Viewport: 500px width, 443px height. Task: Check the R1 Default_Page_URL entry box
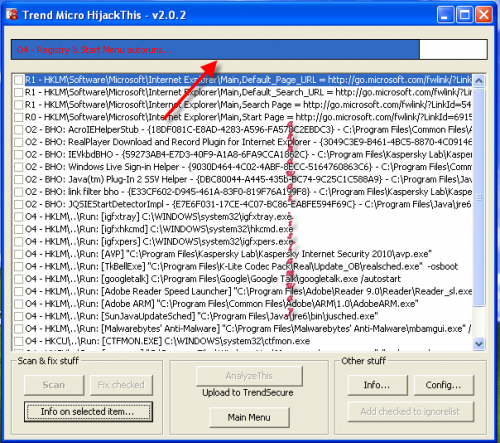click(19, 80)
